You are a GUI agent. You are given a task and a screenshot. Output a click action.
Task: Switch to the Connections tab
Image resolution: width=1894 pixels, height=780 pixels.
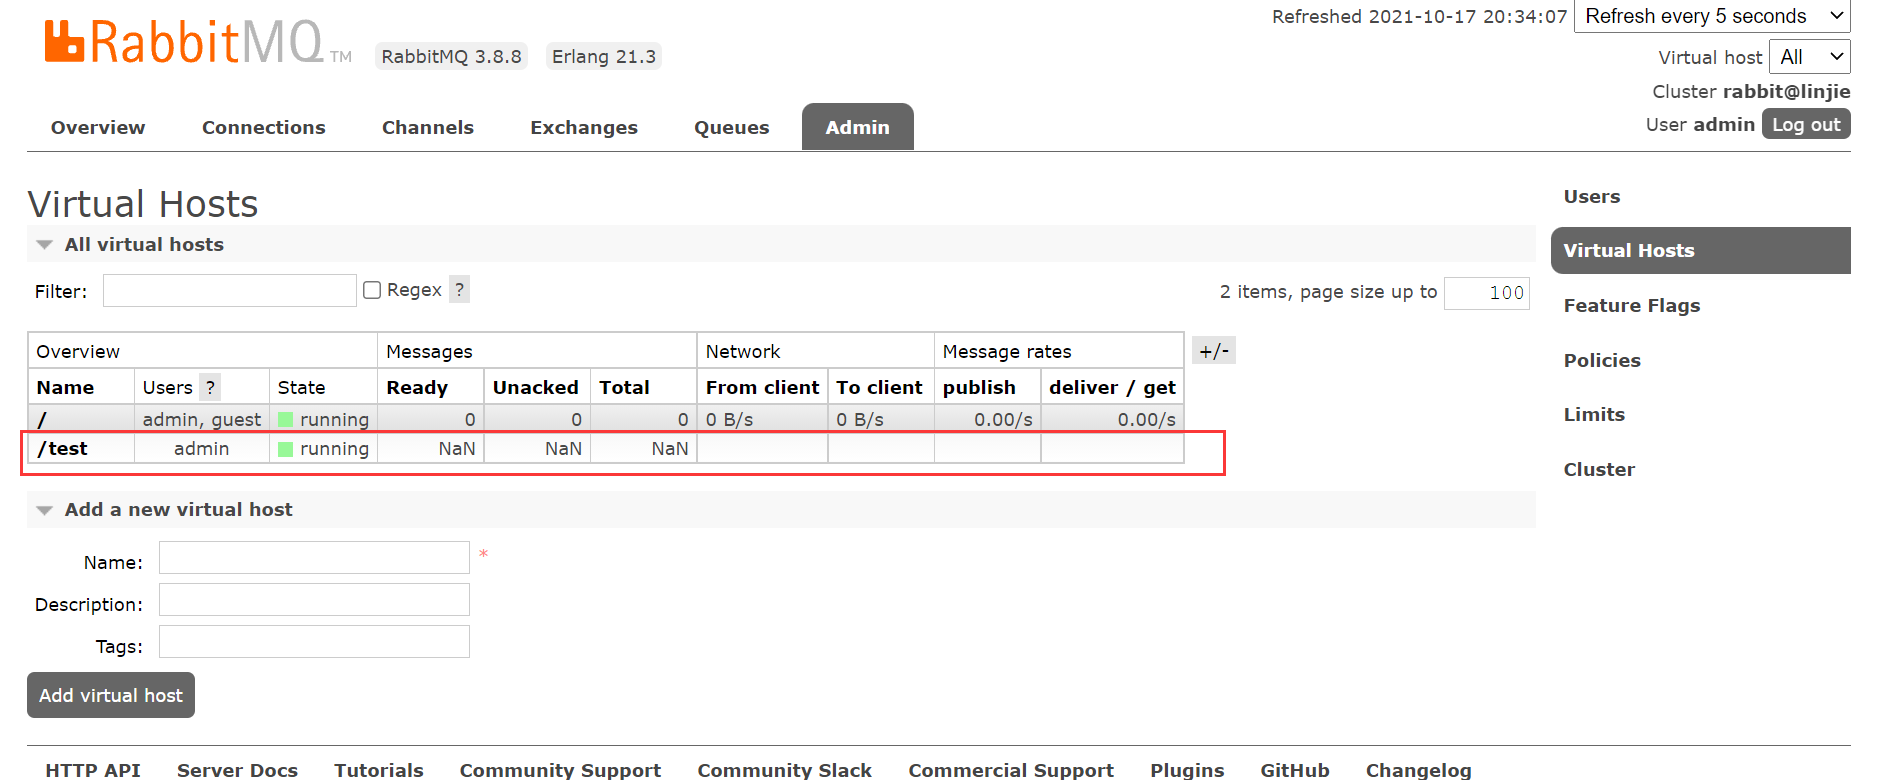pyautogui.click(x=264, y=128)
